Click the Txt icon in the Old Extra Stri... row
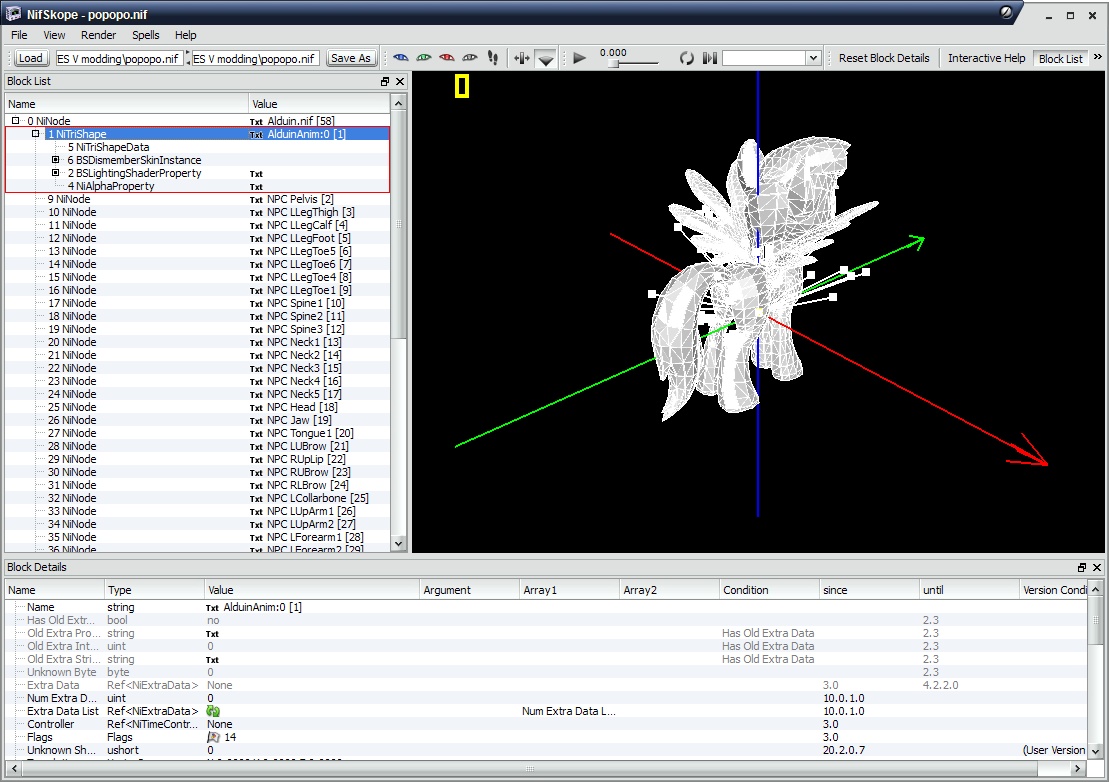The height and width of the screenshot is (782, 1109). click(212, 660)
